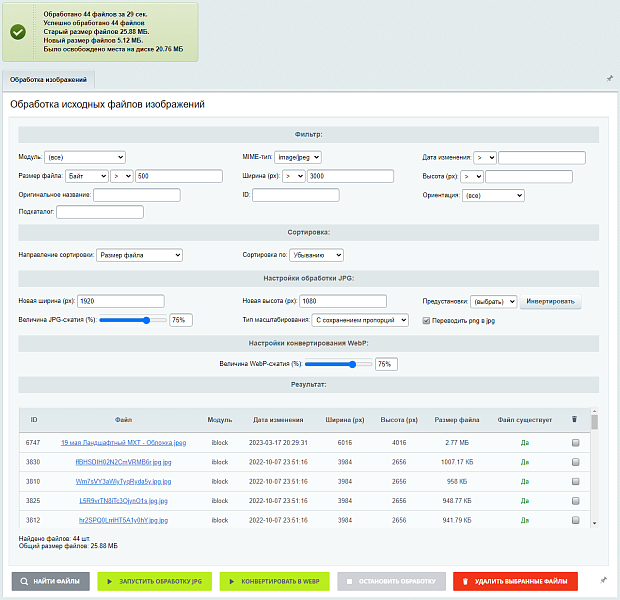Click the green success checkmark icon
Screen dimensions: 620x600
(18, 32)
